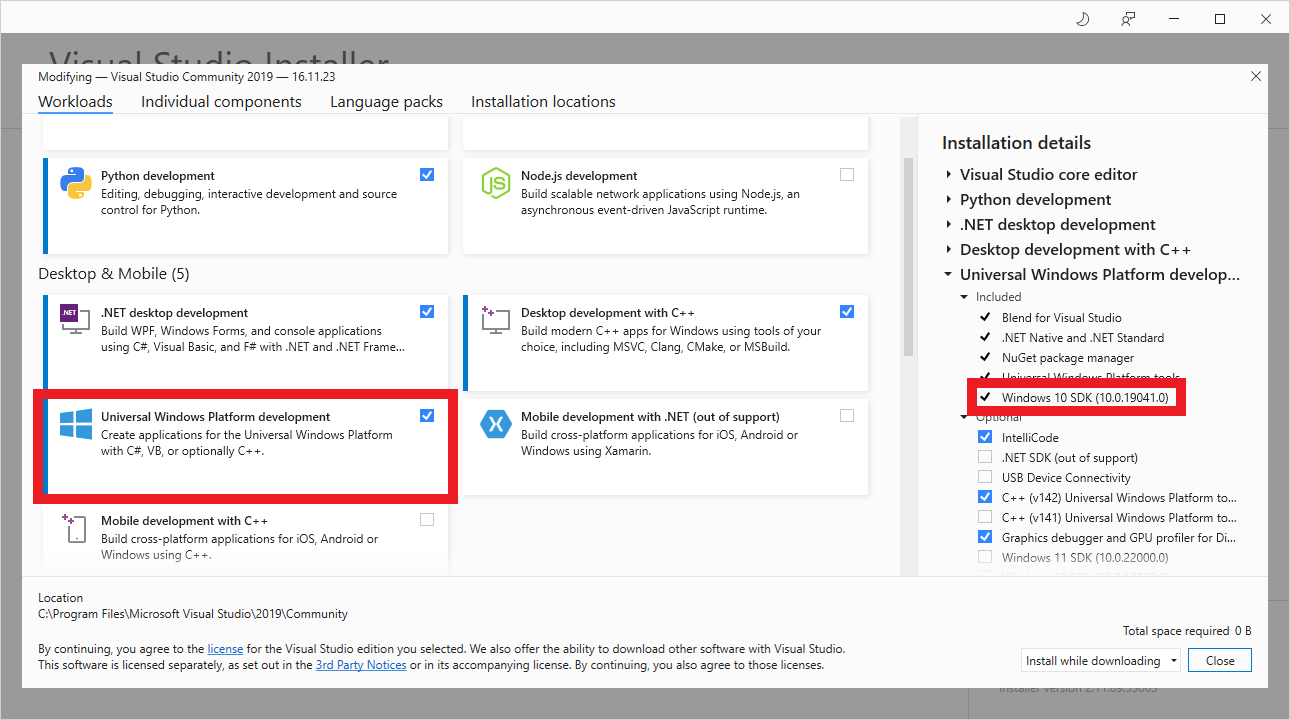Viewport: 1290px width, 720px height.
Task: Check the USB Device Connectivity option
Action: pyautogui.click(x=985, y=477)
